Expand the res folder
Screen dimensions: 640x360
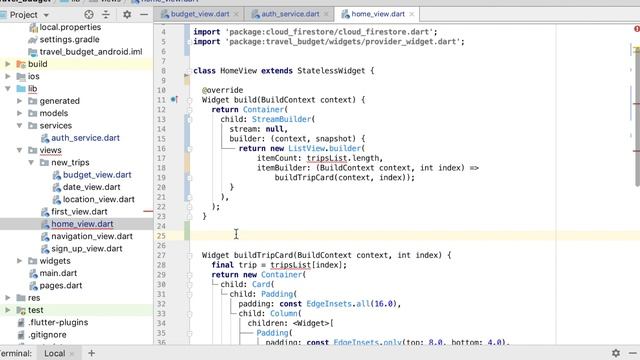(7, 298)
